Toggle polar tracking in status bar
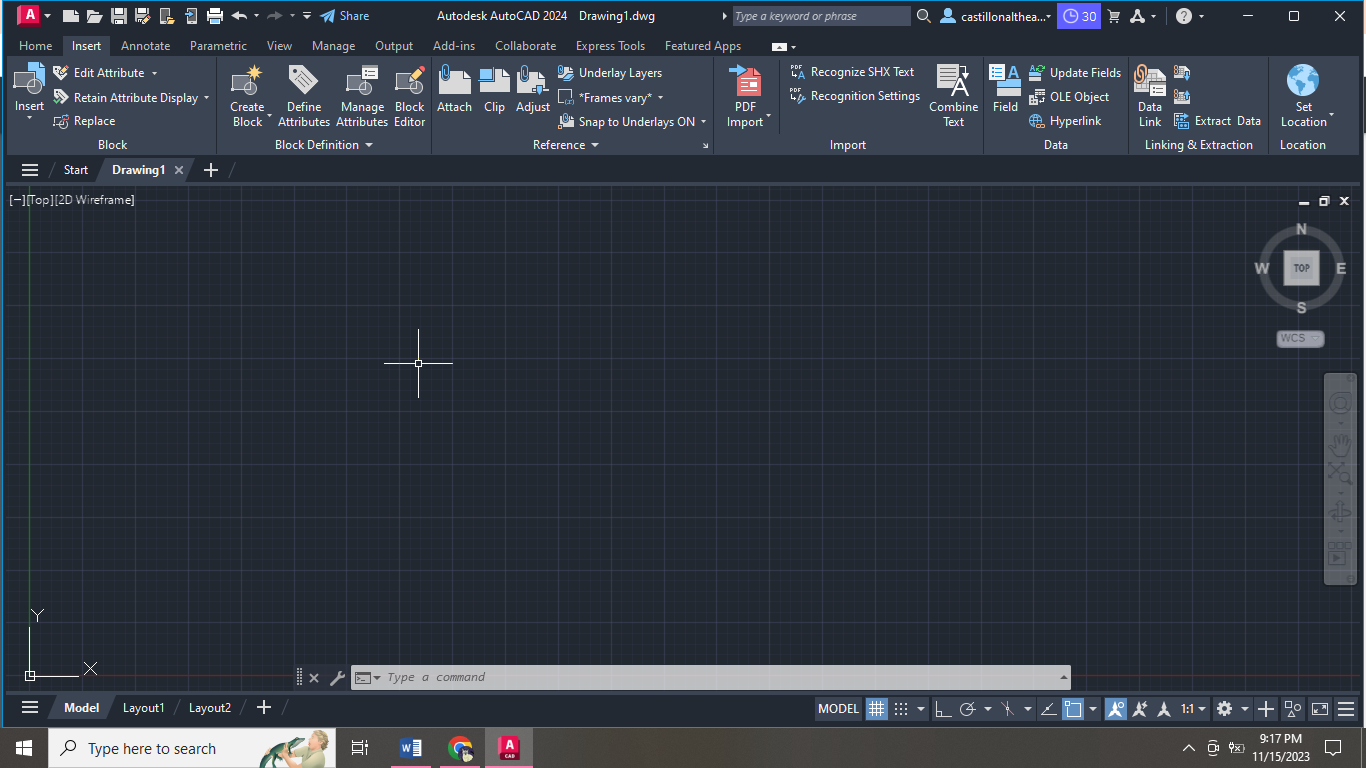 [967, 709]
